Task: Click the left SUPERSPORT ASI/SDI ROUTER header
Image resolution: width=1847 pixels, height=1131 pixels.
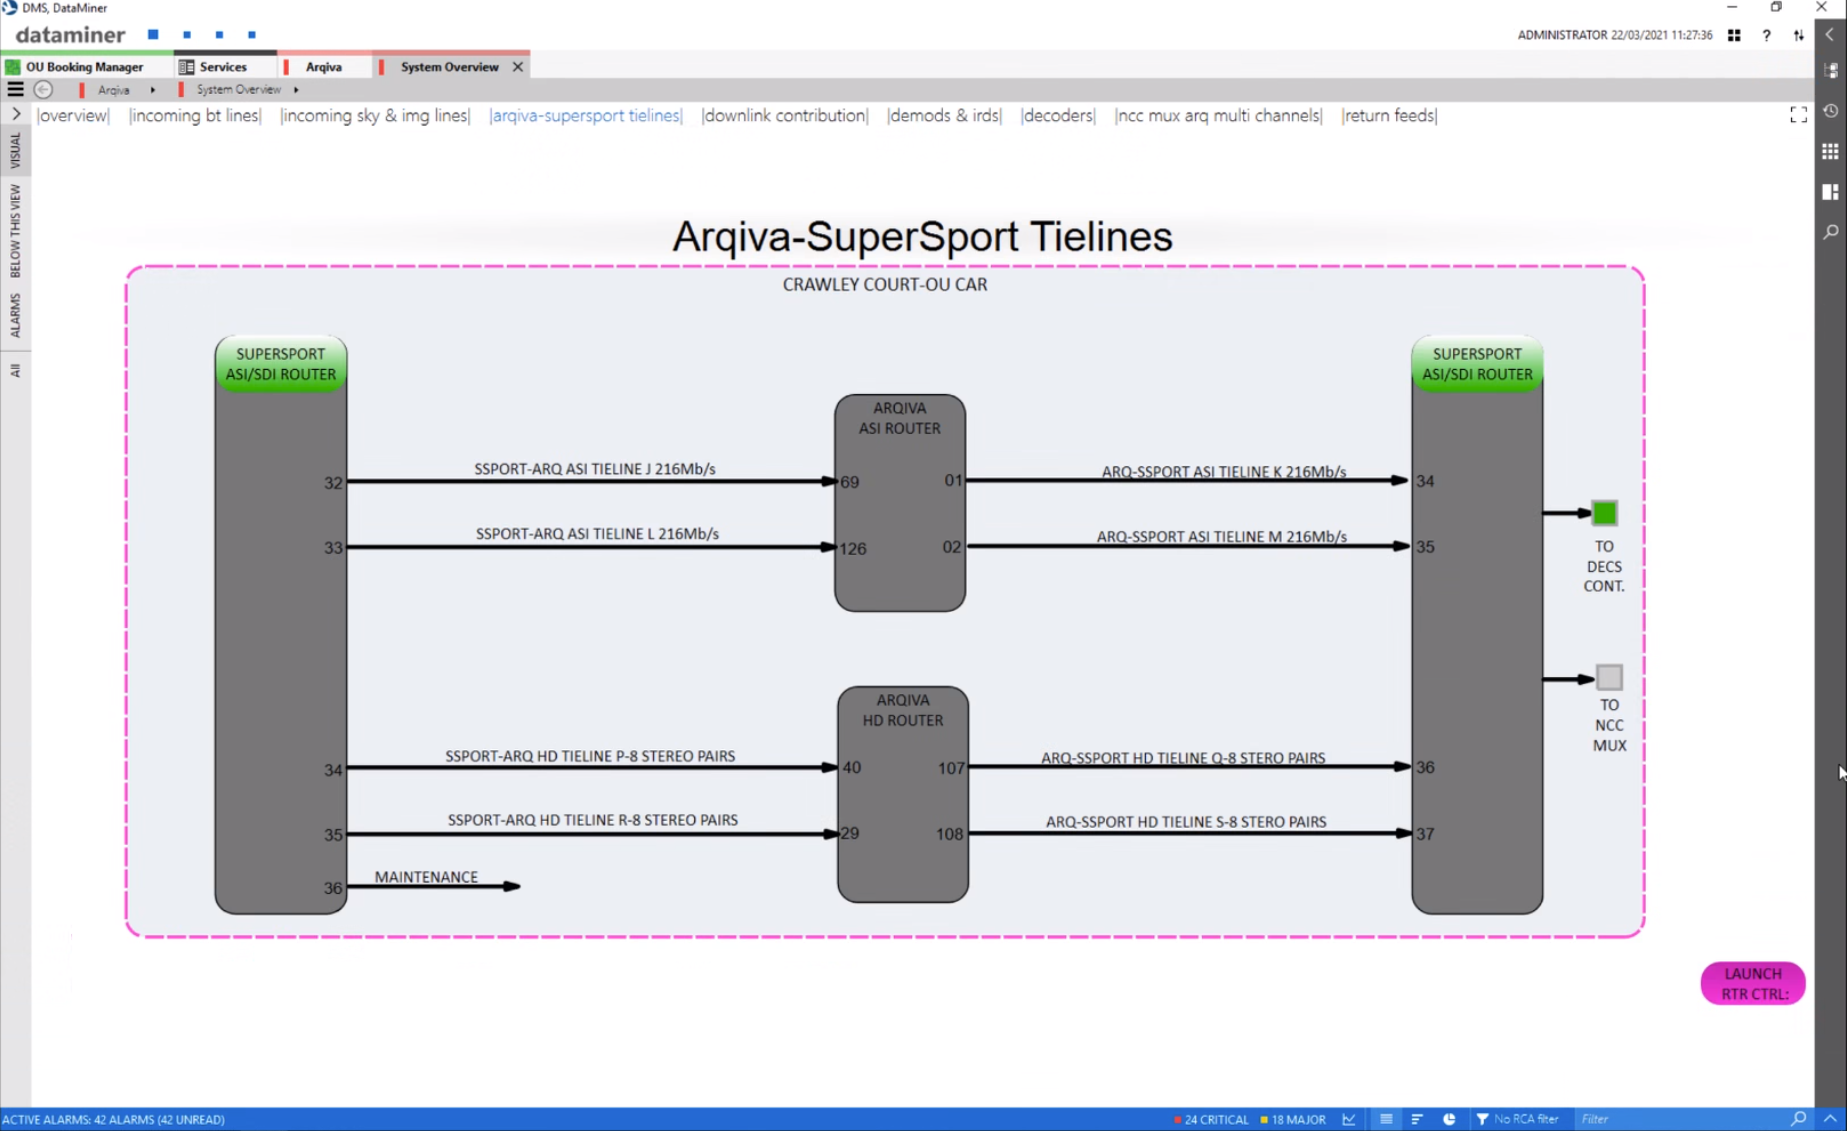Action: (280, 364)
